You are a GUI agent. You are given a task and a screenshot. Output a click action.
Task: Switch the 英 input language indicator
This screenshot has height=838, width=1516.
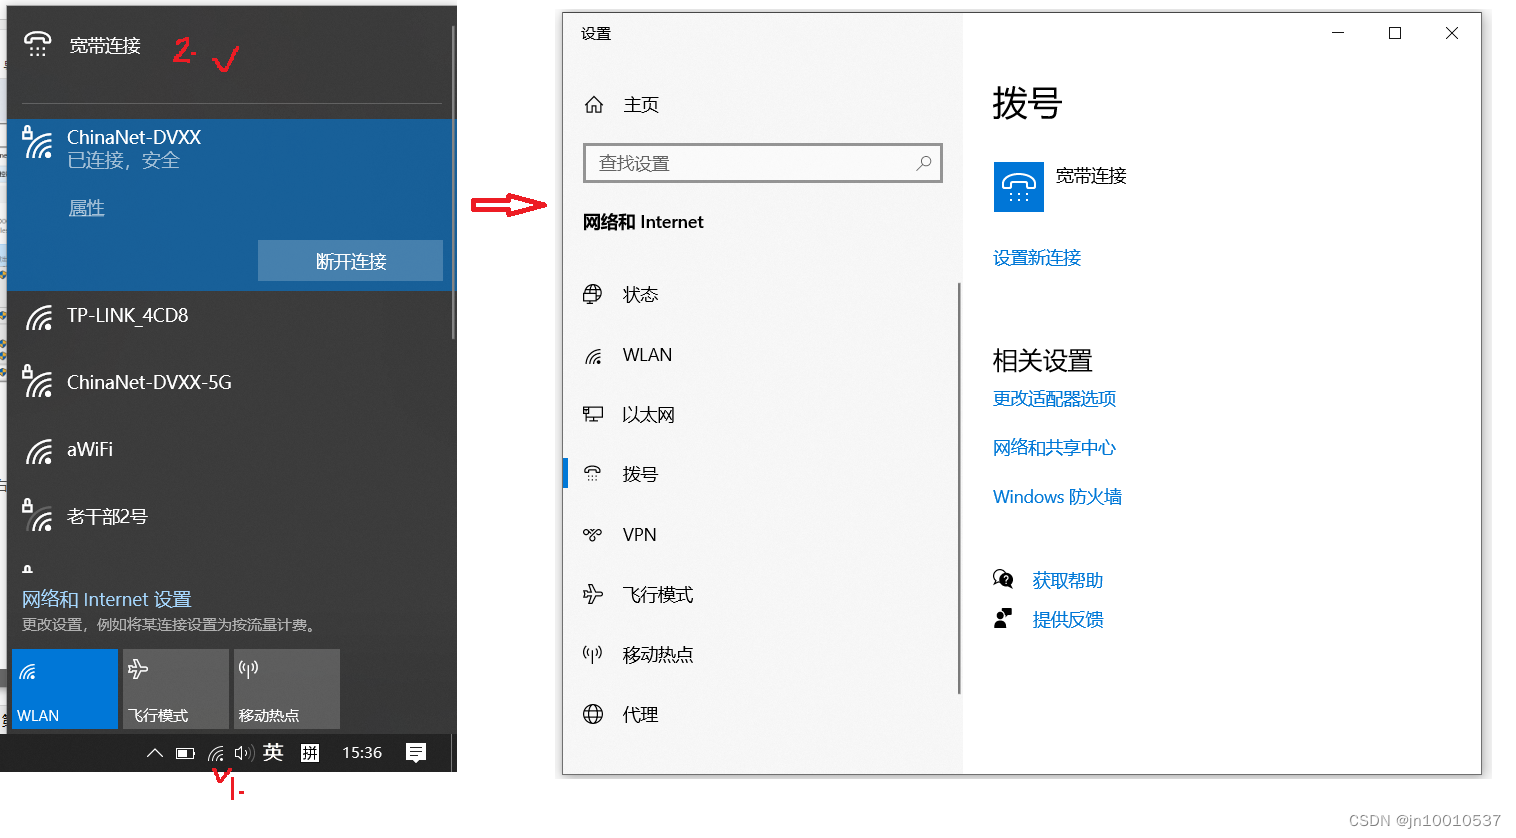pos(273,752)
